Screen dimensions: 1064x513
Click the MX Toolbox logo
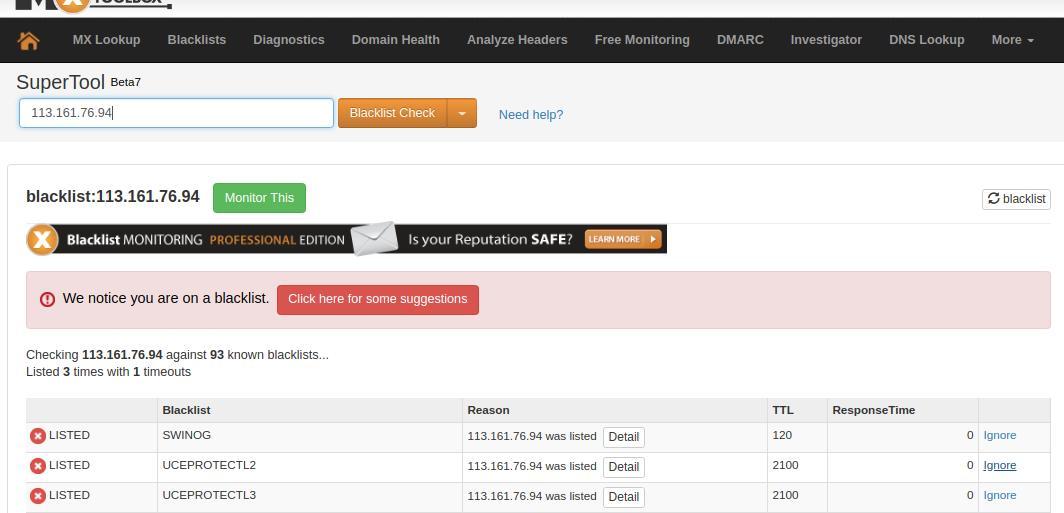(93, 5)
